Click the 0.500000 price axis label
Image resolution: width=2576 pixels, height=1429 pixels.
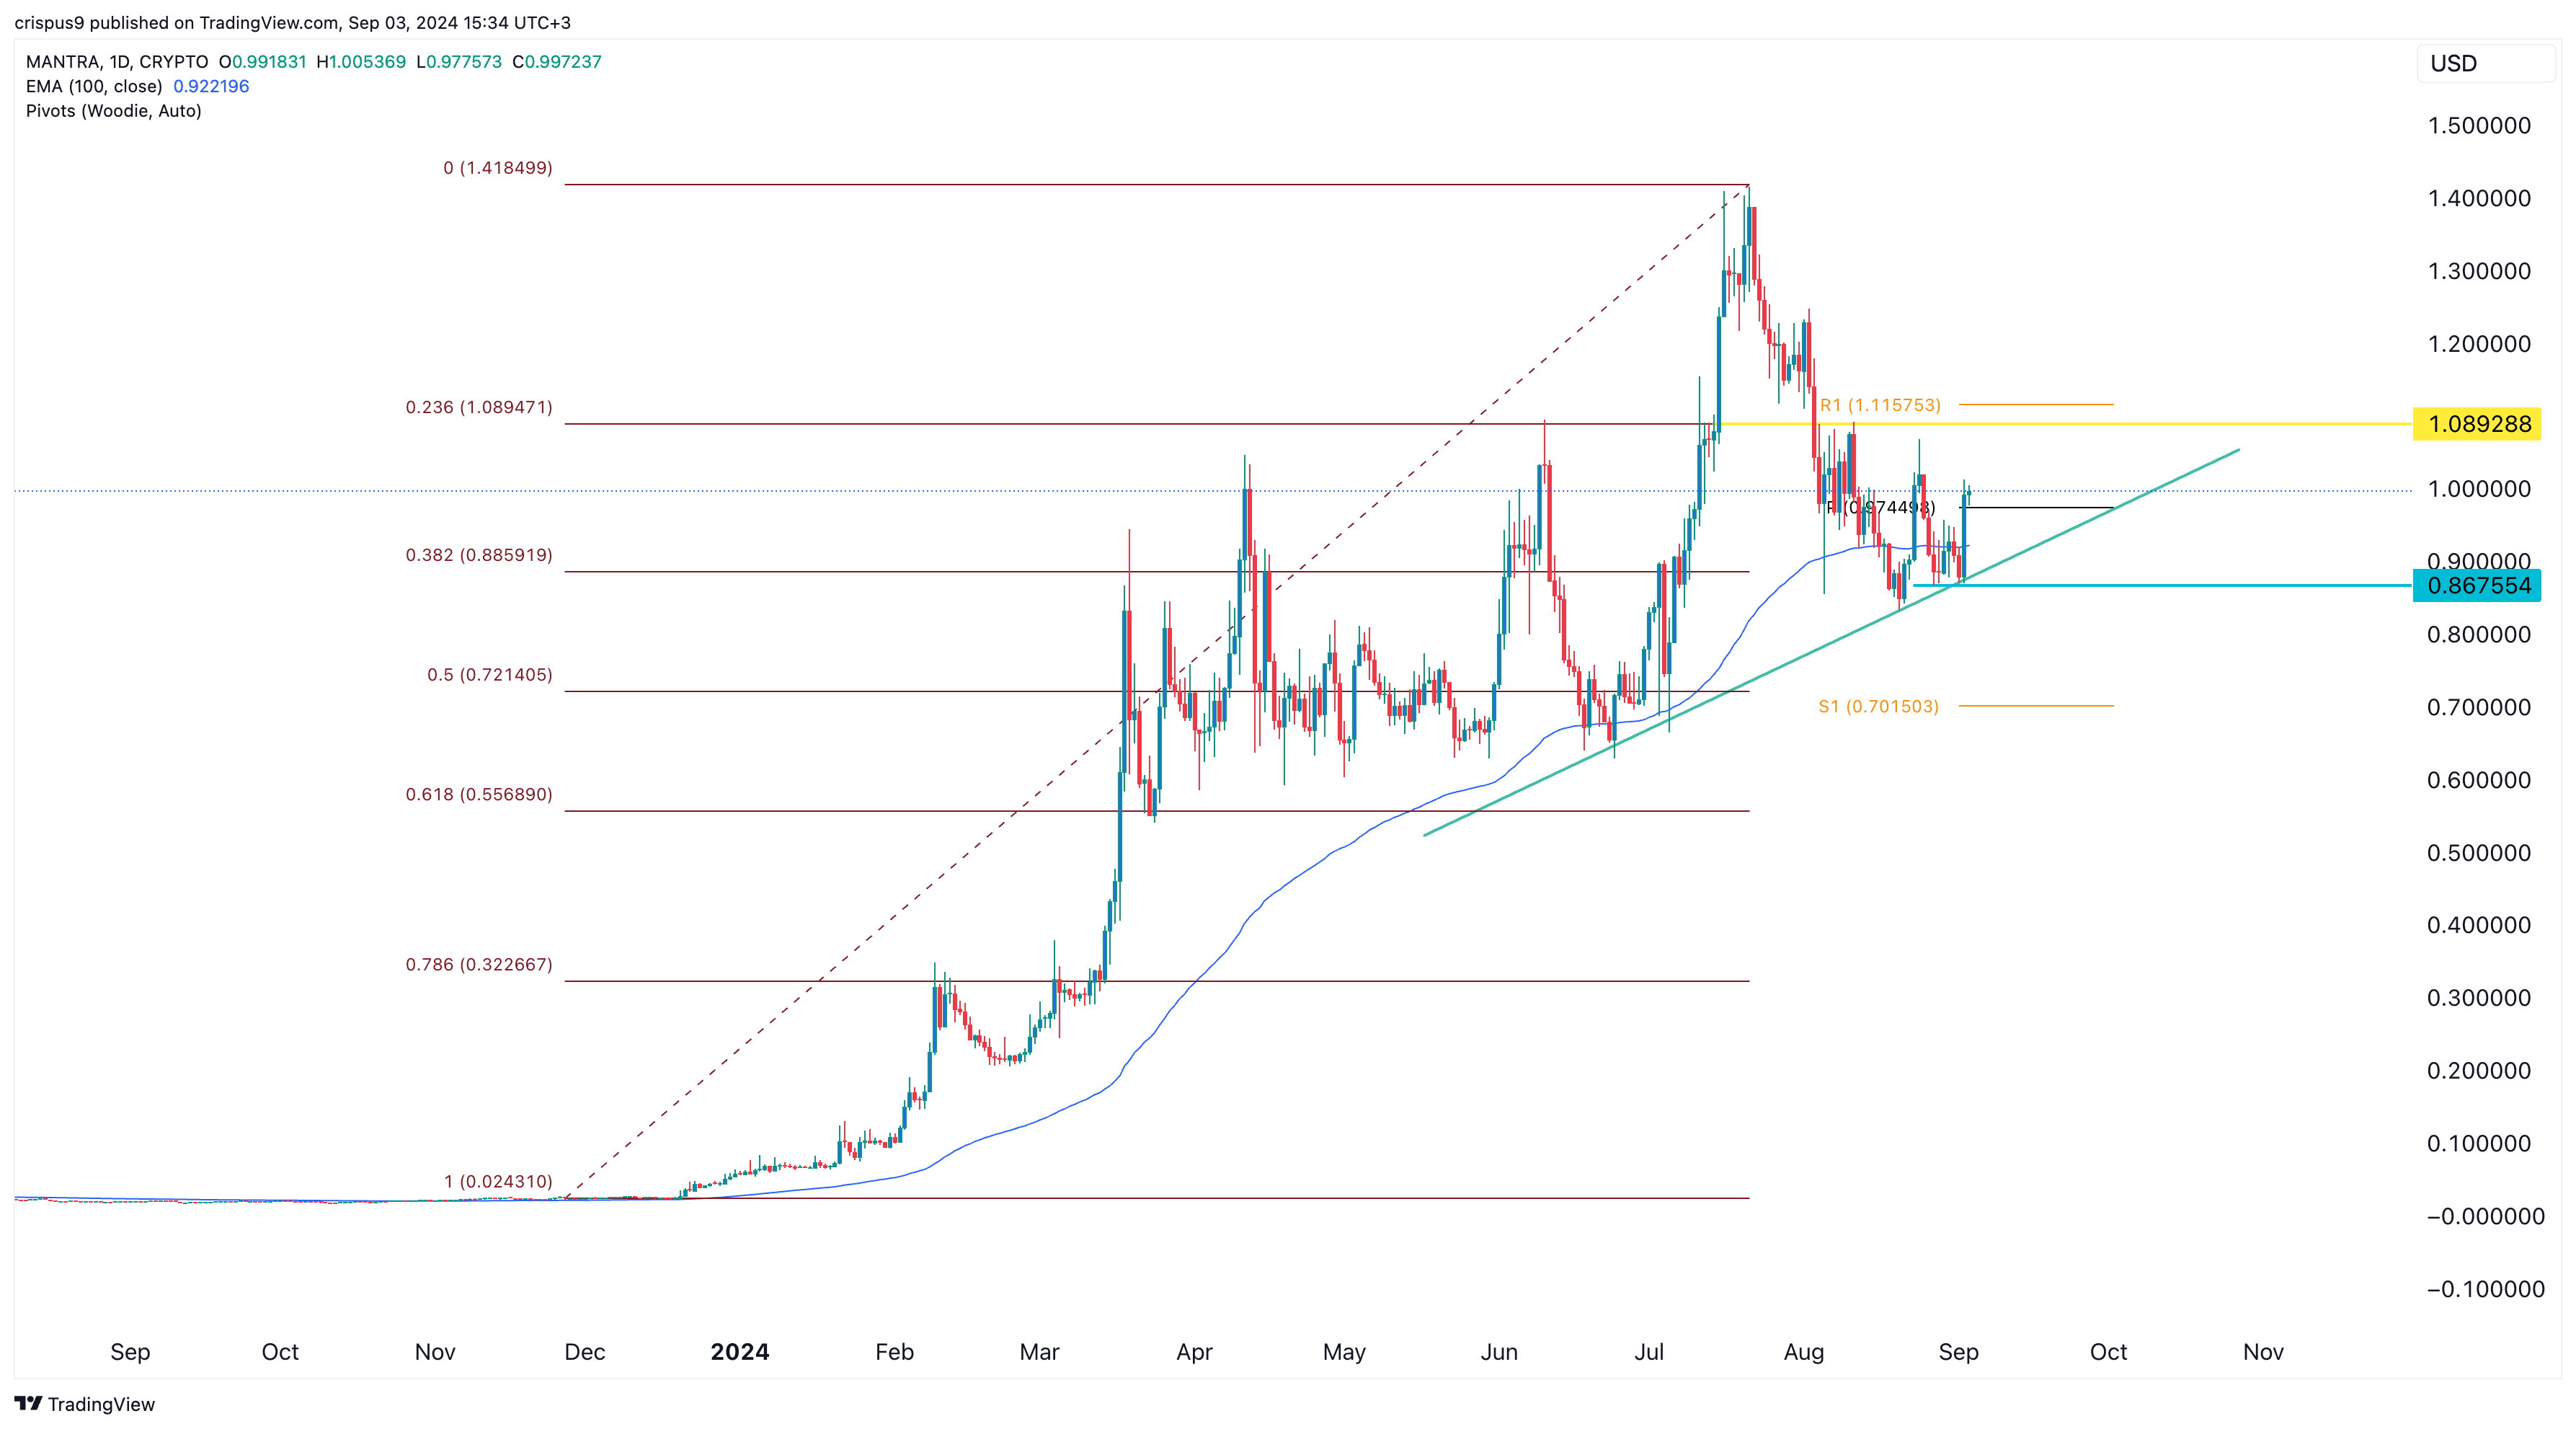pos(2479,853)
